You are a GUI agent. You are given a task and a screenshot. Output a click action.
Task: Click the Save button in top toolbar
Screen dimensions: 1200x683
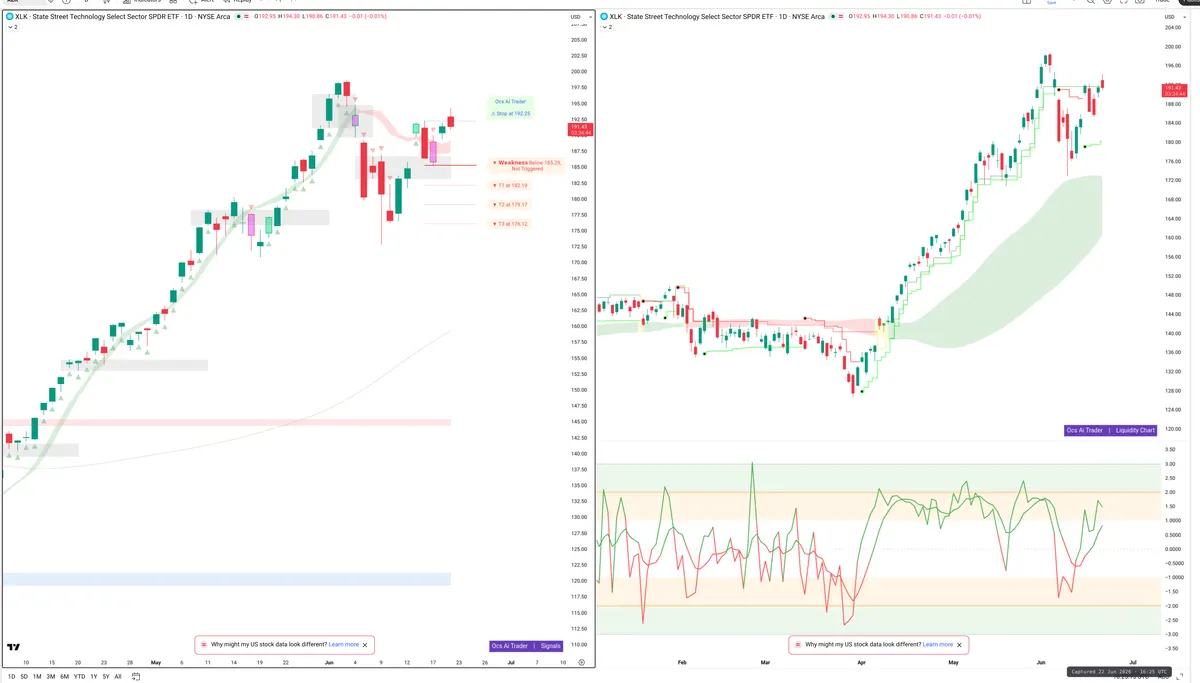pyautogui.click(x=1051, y=3)
